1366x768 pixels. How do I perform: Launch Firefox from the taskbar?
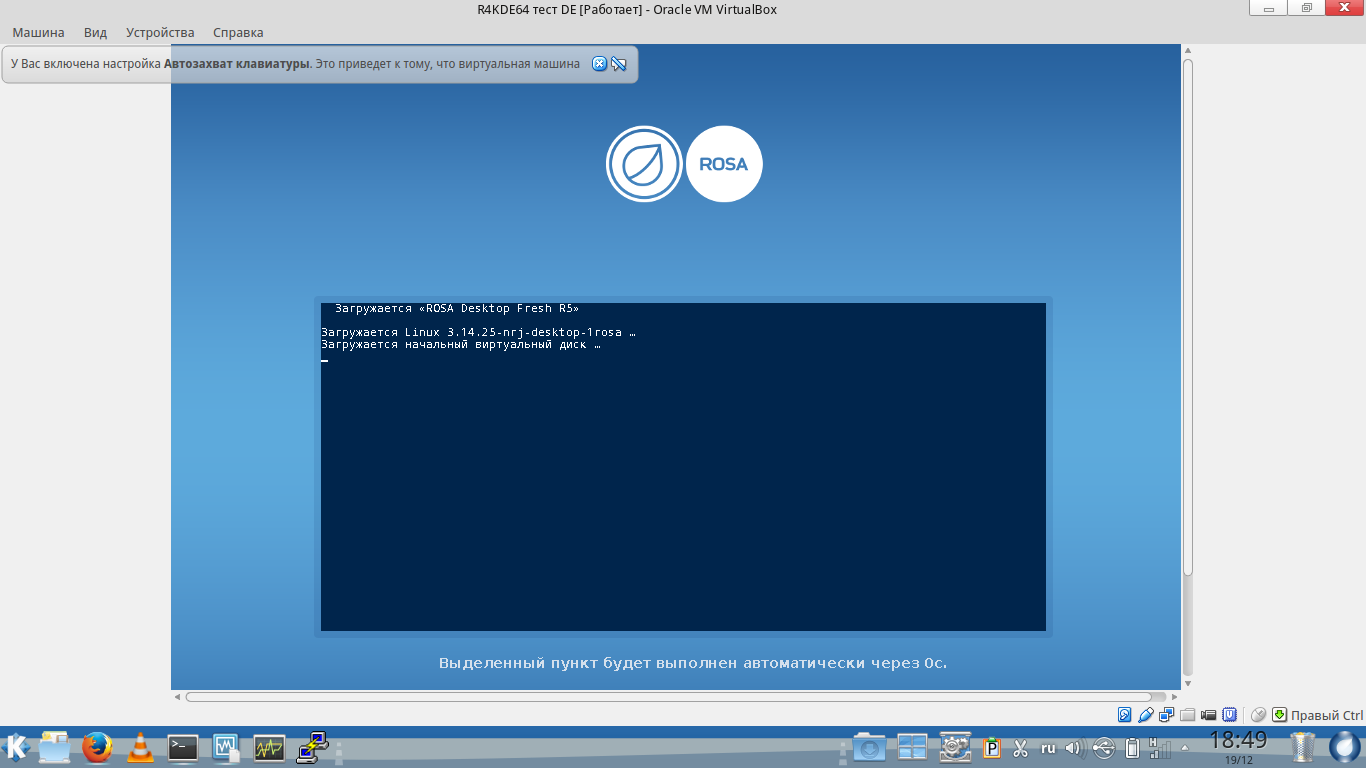coord(97,747)
